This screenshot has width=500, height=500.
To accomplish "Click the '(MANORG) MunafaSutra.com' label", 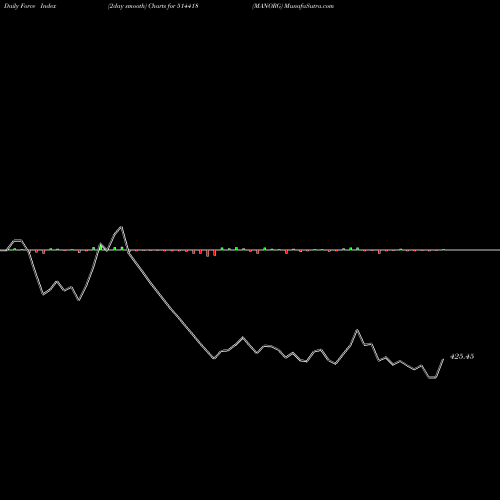I will pyautogui.click(x=293, y=6).
